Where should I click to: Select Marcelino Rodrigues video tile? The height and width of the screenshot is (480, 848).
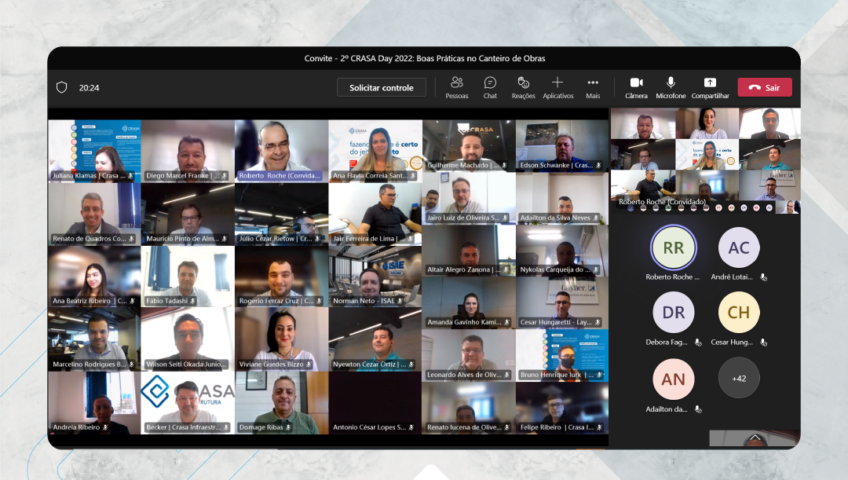(95, 339)
